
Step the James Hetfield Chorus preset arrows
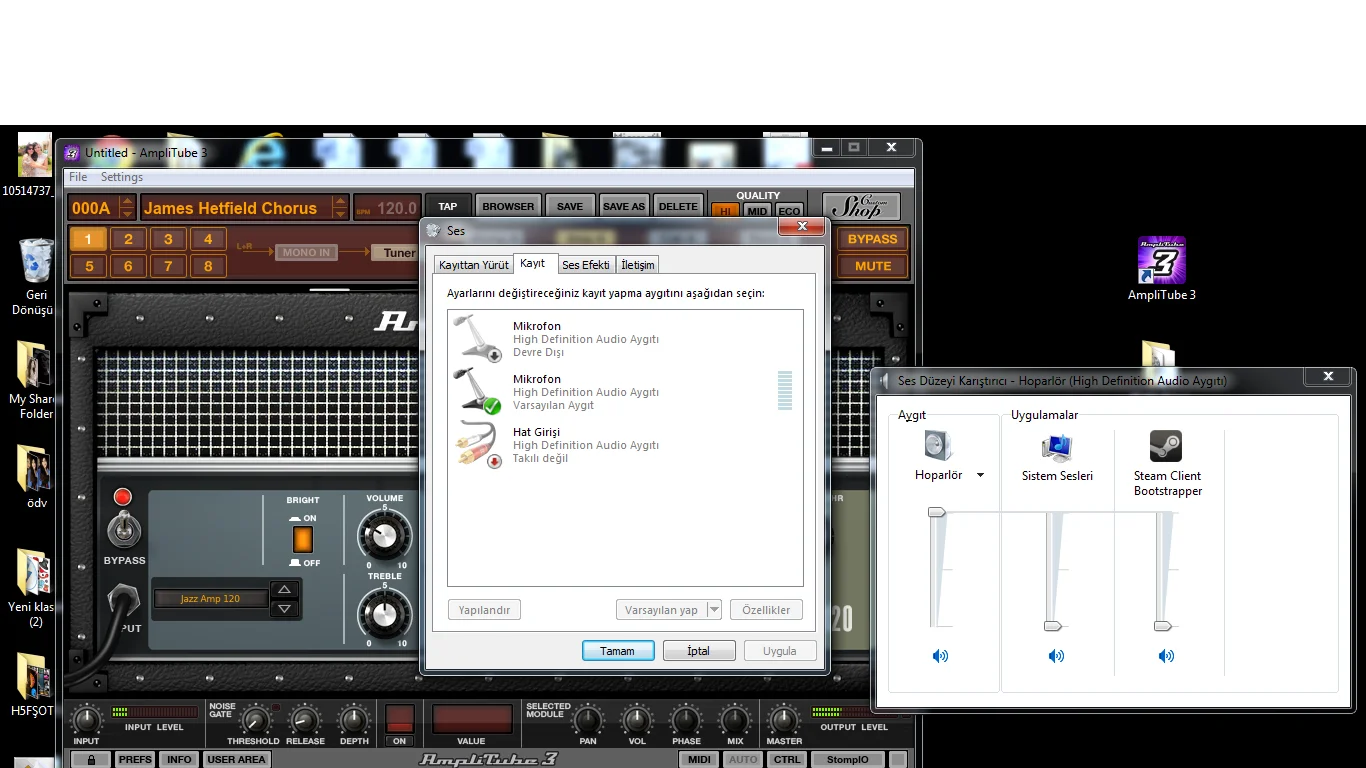(x=341, y=208)
